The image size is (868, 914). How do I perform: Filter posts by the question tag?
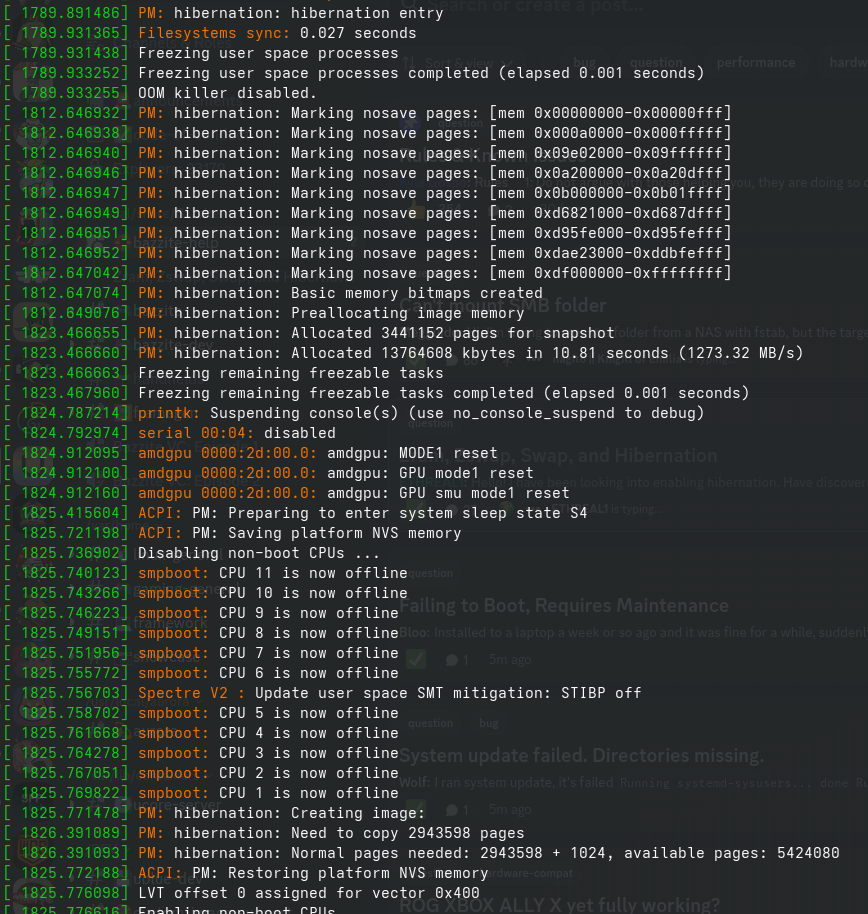tap(656, 63)
